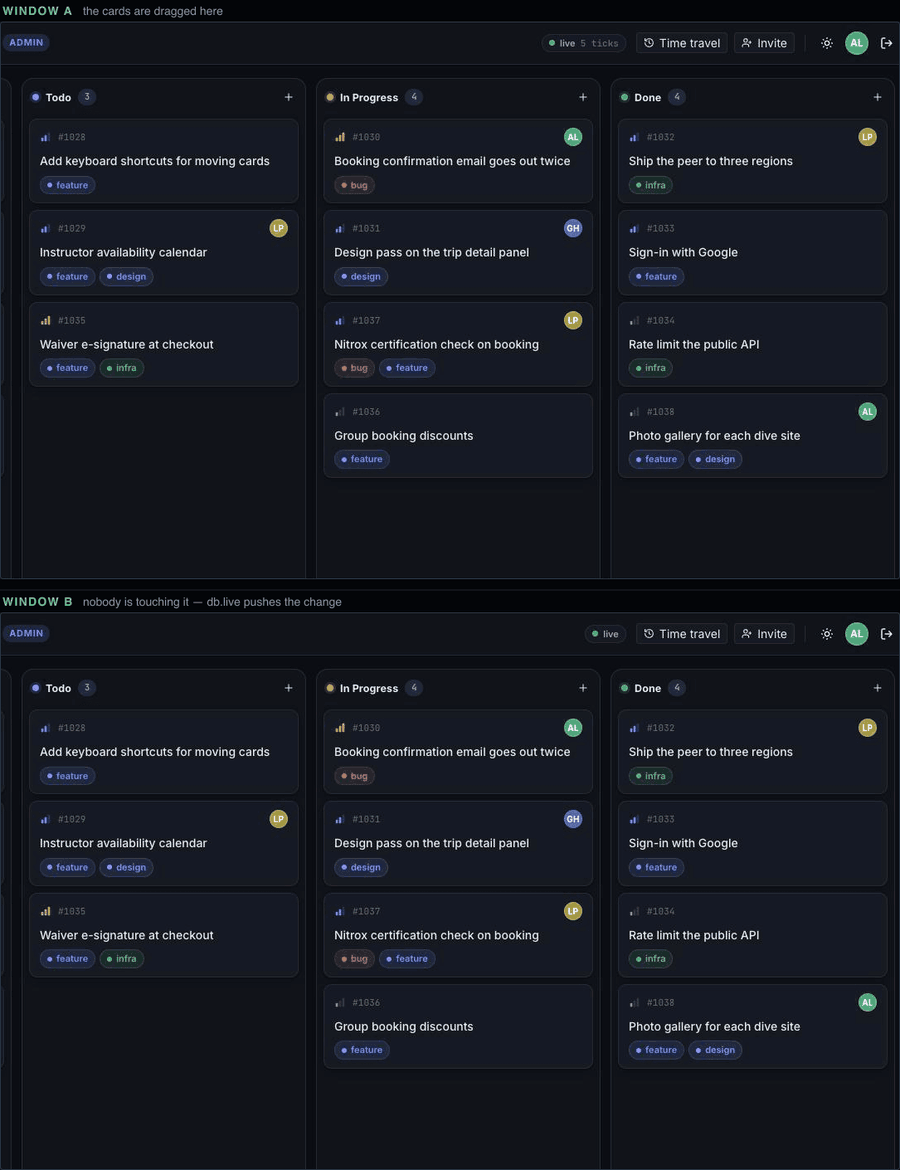Screen dimensions: 900x1170
Task: Open Time travel in Window B
Action: pos(682,634)
